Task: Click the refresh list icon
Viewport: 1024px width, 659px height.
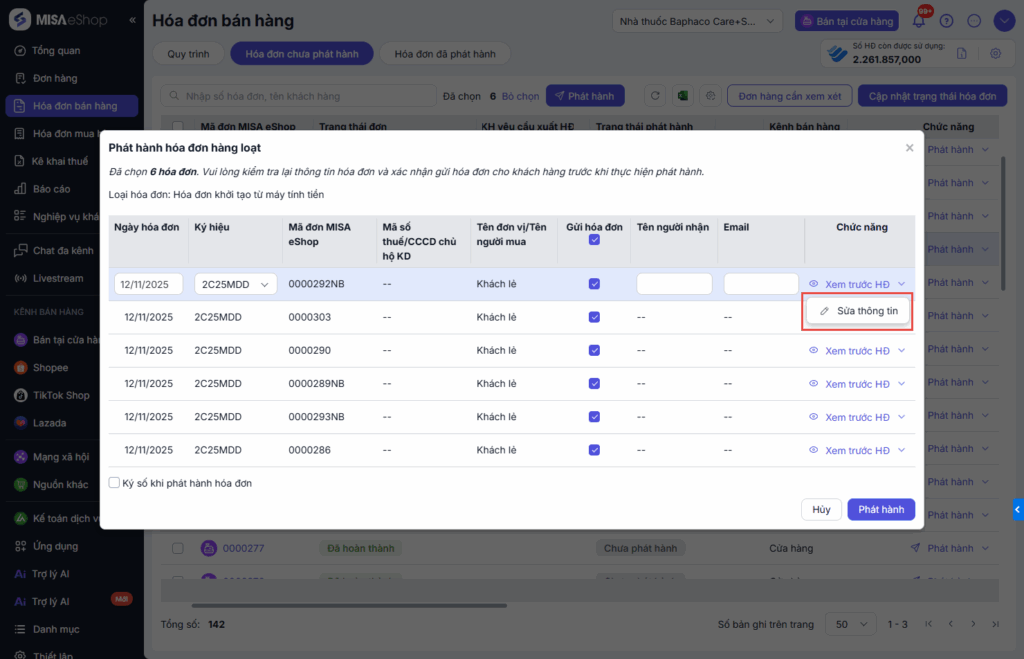Action: (x=656, y=96)
